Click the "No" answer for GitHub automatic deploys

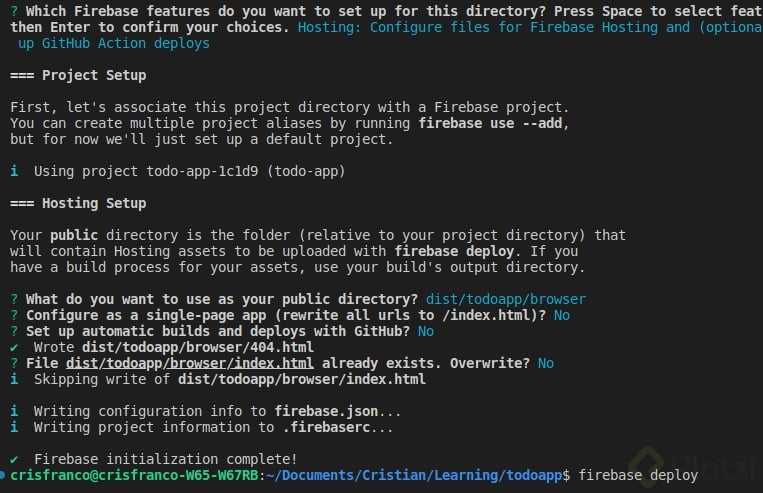(x=426, y=331)
